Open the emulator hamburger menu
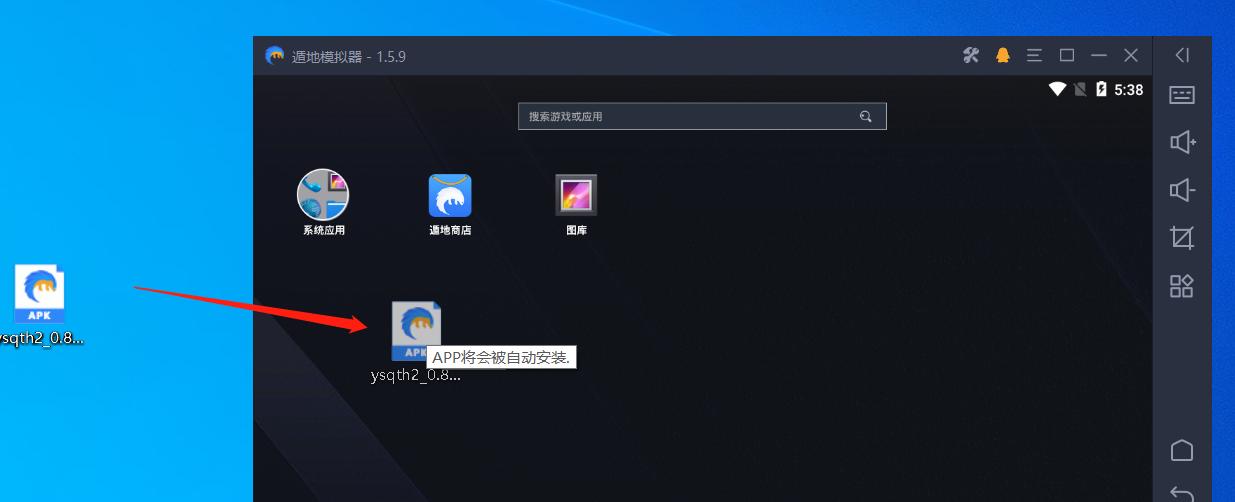The image size is (1235, 502). [x=1035, y=55]
